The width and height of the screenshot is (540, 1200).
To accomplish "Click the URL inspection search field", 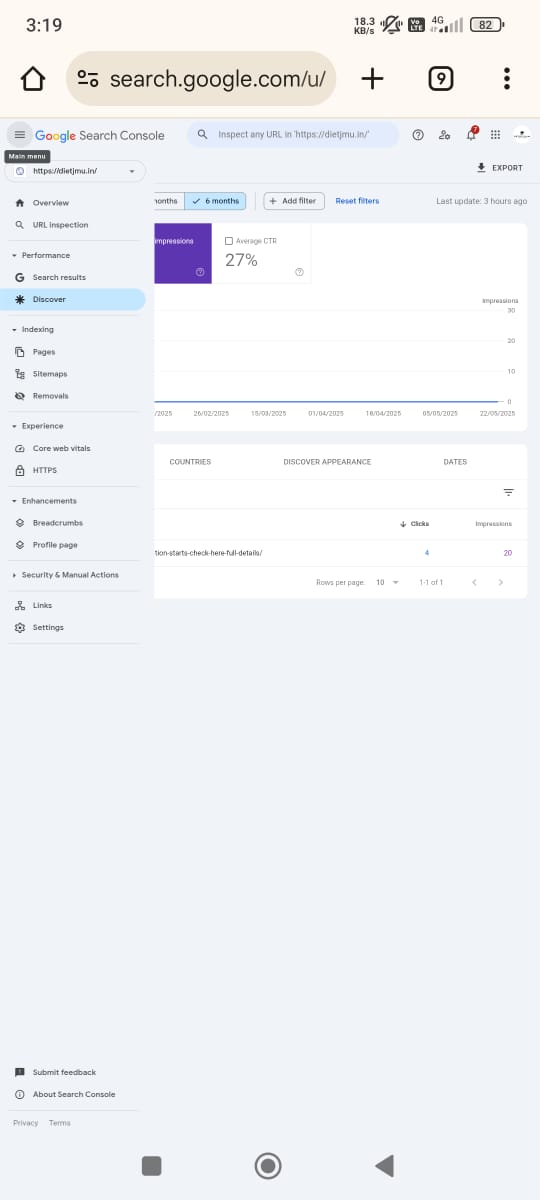I will [293, 135].
